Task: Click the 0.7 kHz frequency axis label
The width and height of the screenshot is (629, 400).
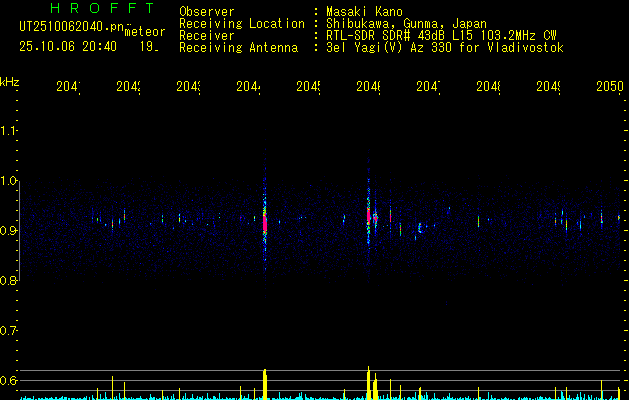Action: coord(8,330)
